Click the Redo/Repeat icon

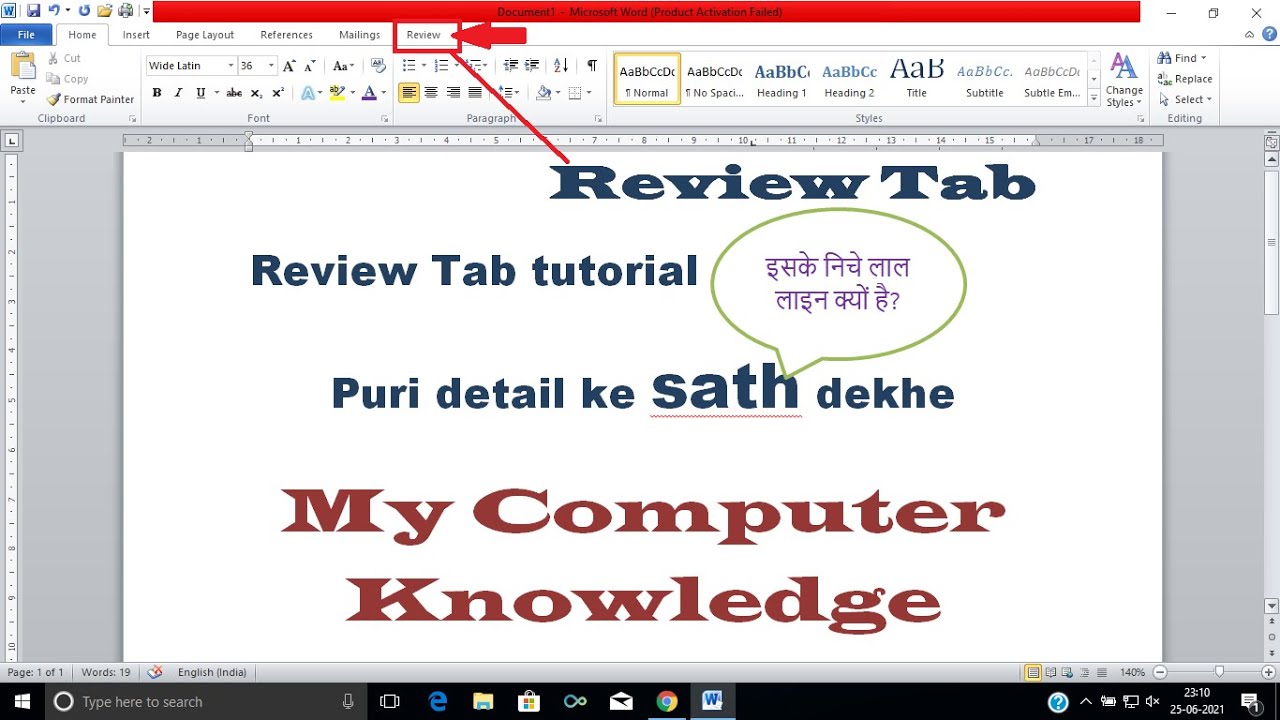[x=83, y=11]
